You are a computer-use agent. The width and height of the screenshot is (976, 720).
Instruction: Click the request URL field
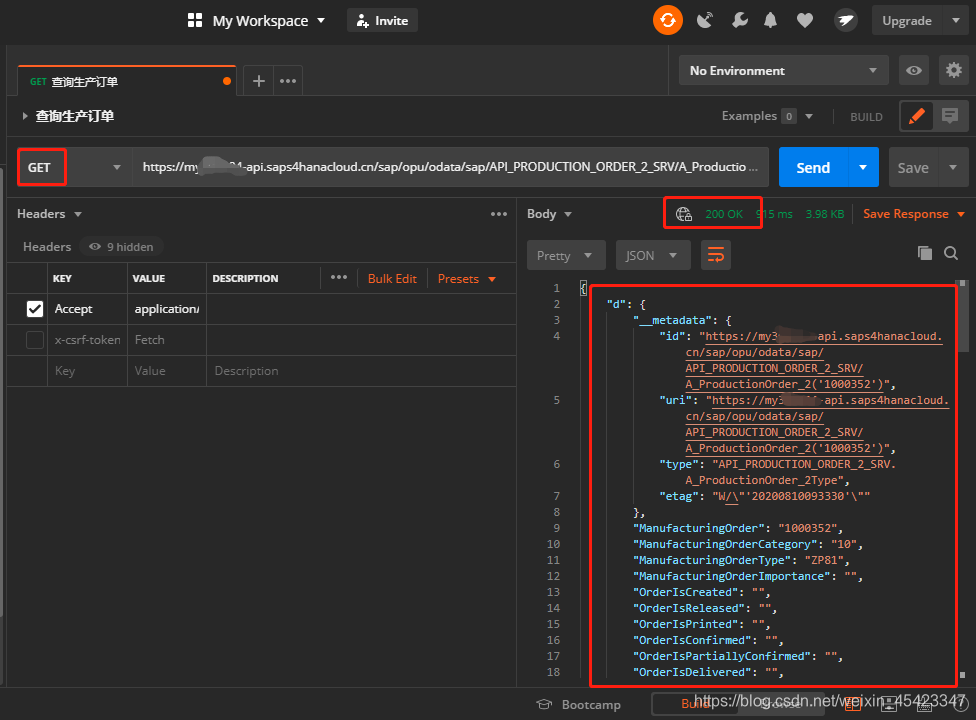tap(450, 167)
